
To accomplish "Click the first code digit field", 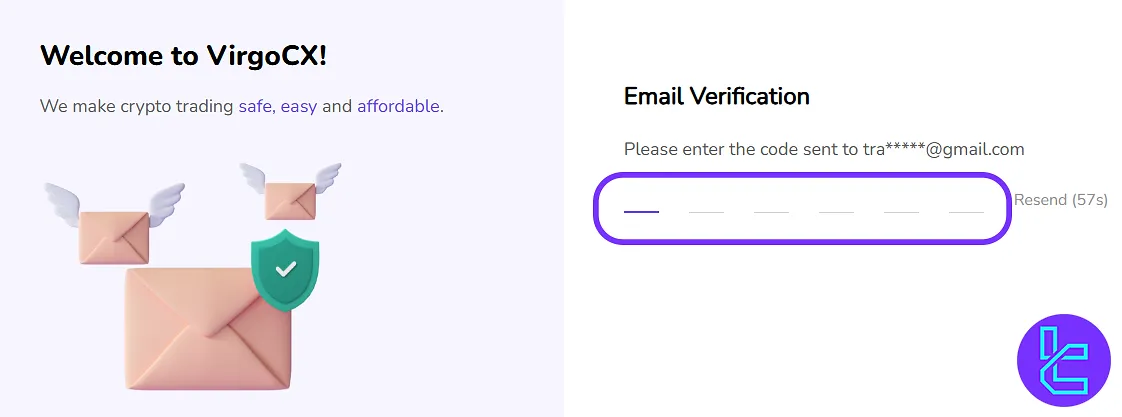I will (x=641, y=203).
